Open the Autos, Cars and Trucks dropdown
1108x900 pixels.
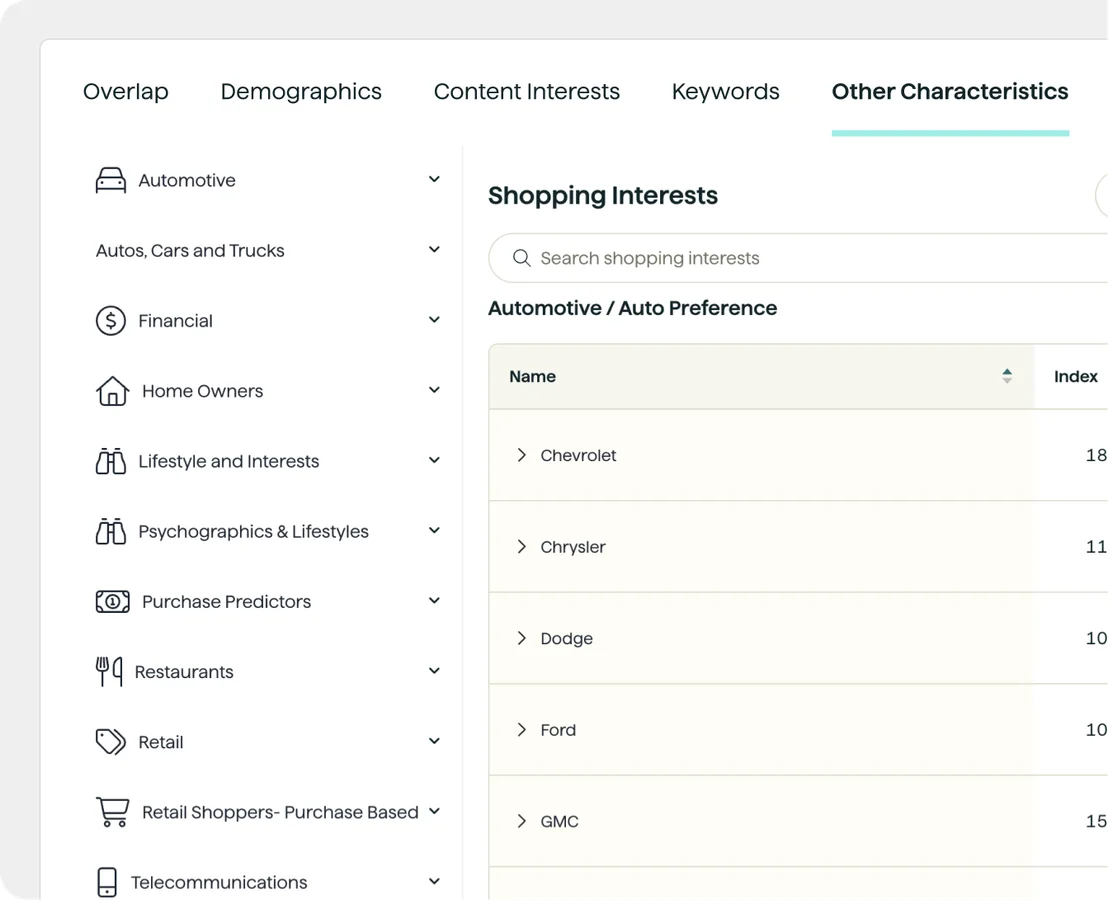tap(434, 250)
